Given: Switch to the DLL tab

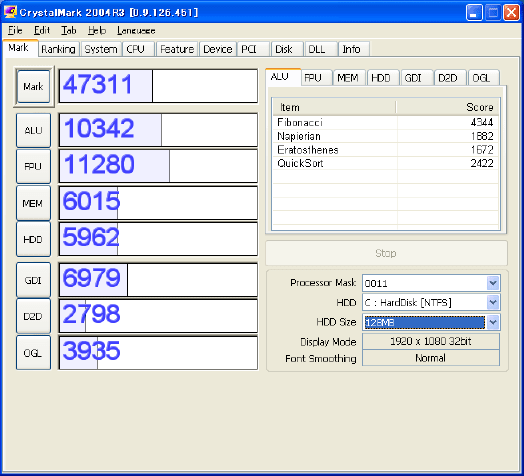Looking at the screenshot, I should (x=320, y=49).
